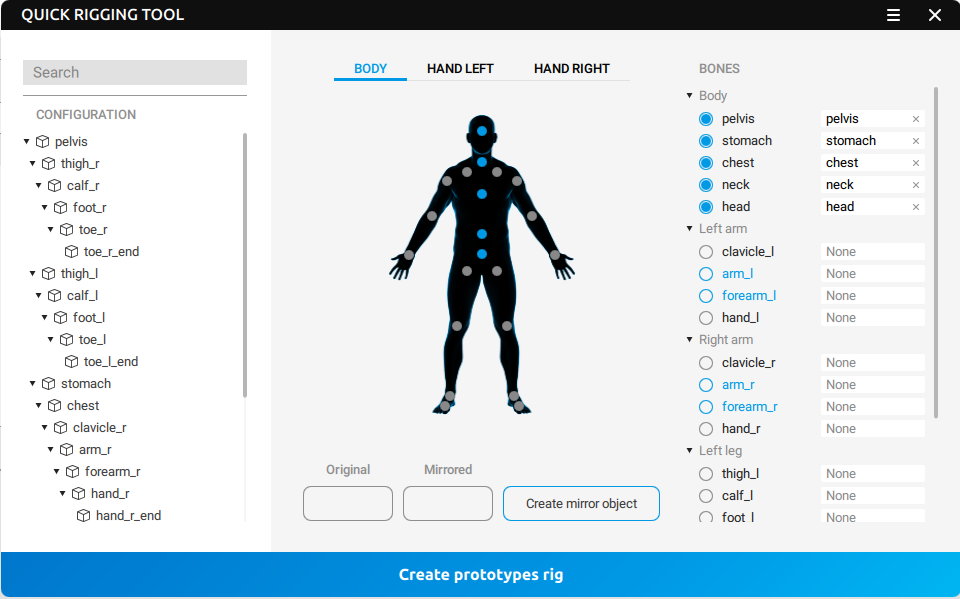Image resolution: width=960 pixels, height=599 pixels.
Task: Click the highlighted chest dot on the figure
Action: 482,194
